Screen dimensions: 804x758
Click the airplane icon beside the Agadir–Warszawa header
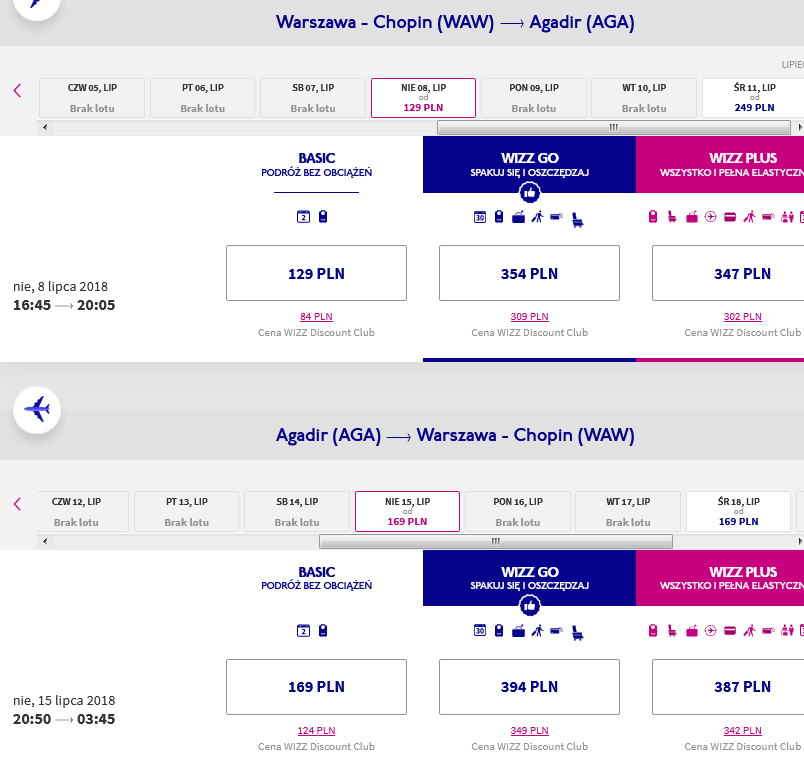[x=37, y=410]
